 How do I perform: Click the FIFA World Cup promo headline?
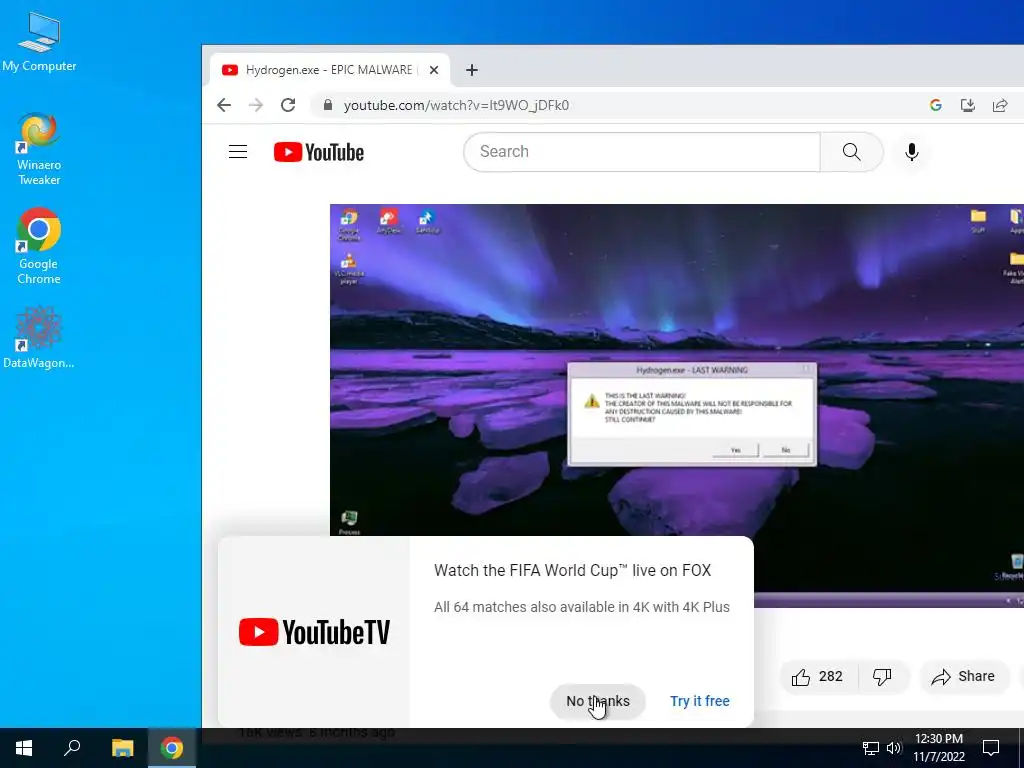coord(573,570)
